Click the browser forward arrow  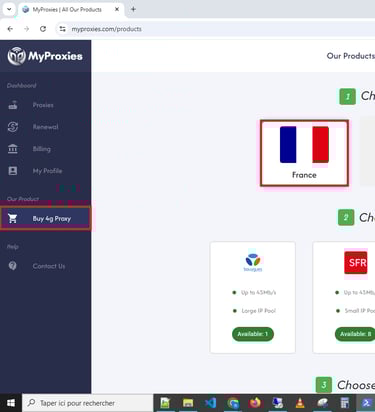click(x=27, y=29)
